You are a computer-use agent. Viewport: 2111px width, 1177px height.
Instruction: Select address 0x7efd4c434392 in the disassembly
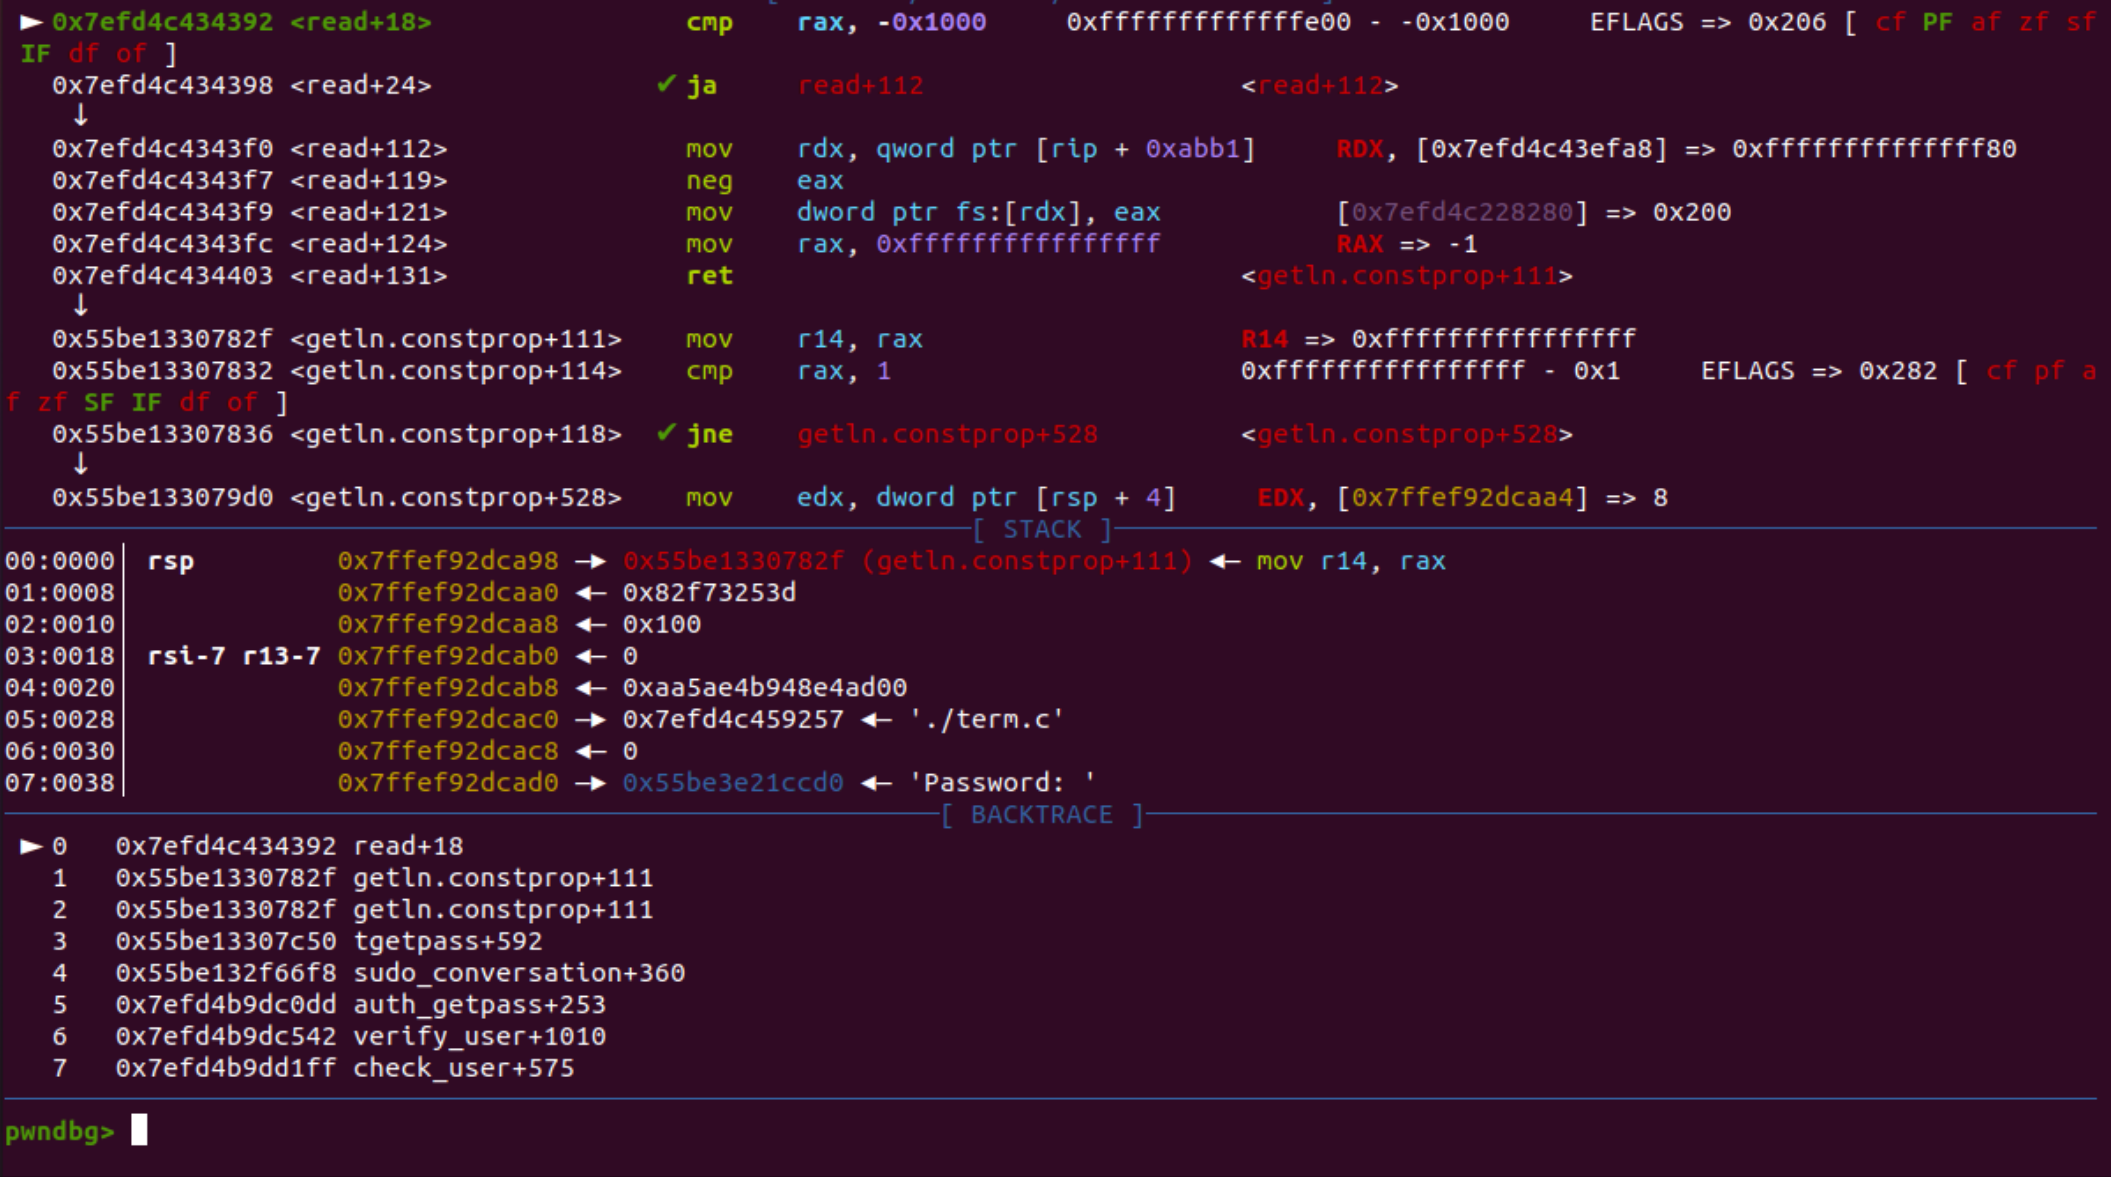tap(162, 22)
